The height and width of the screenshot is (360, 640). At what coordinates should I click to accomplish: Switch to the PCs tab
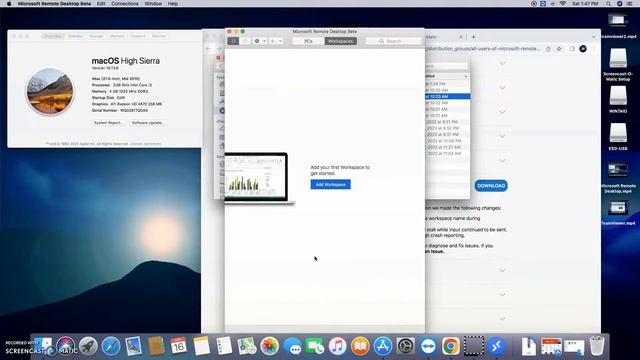(308, 41)
